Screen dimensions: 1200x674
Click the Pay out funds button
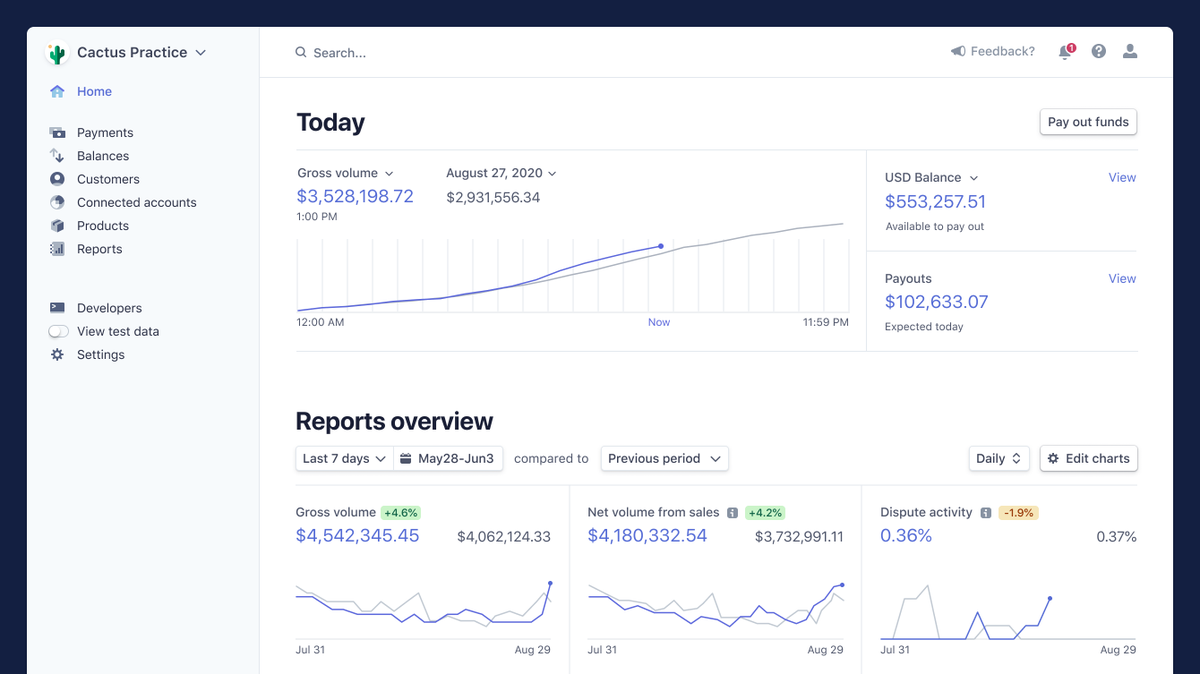[x=1088, y=121]
